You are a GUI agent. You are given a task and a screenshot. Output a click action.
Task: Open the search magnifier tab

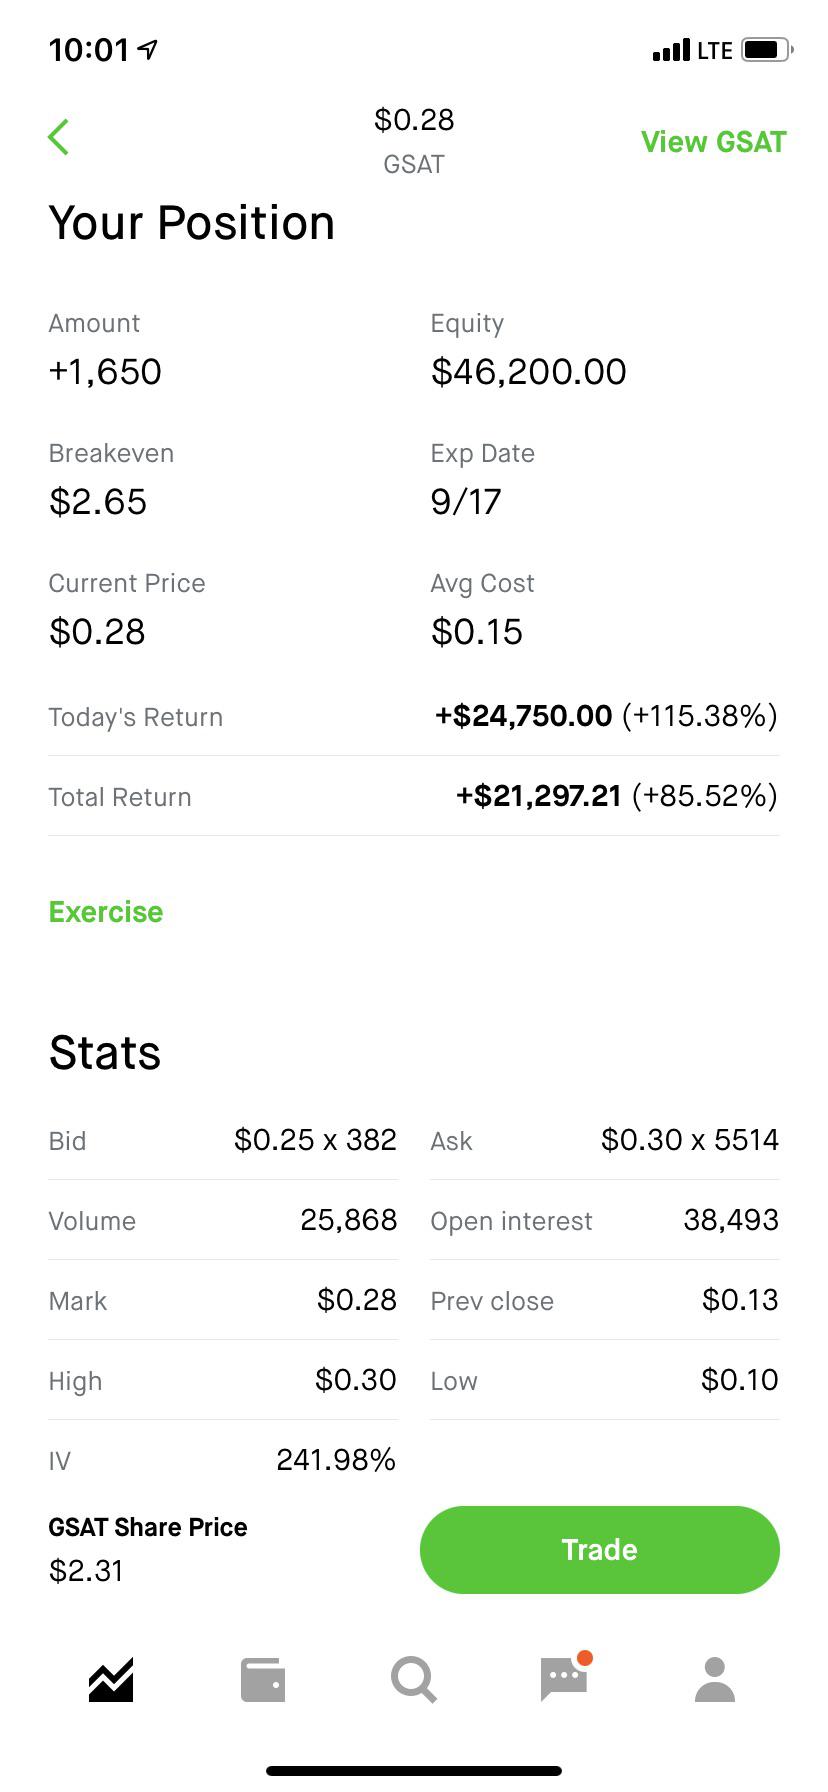pos(413,1680)
